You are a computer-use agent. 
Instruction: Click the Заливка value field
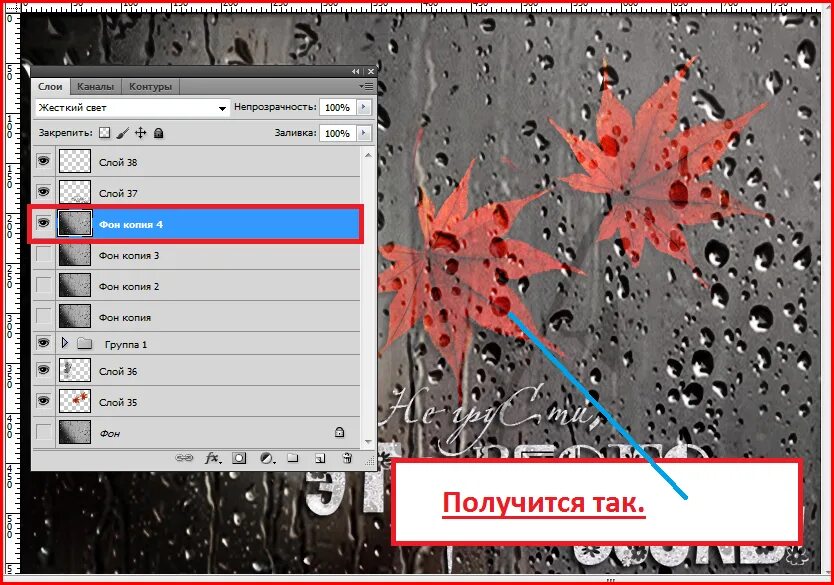point(338,132)
